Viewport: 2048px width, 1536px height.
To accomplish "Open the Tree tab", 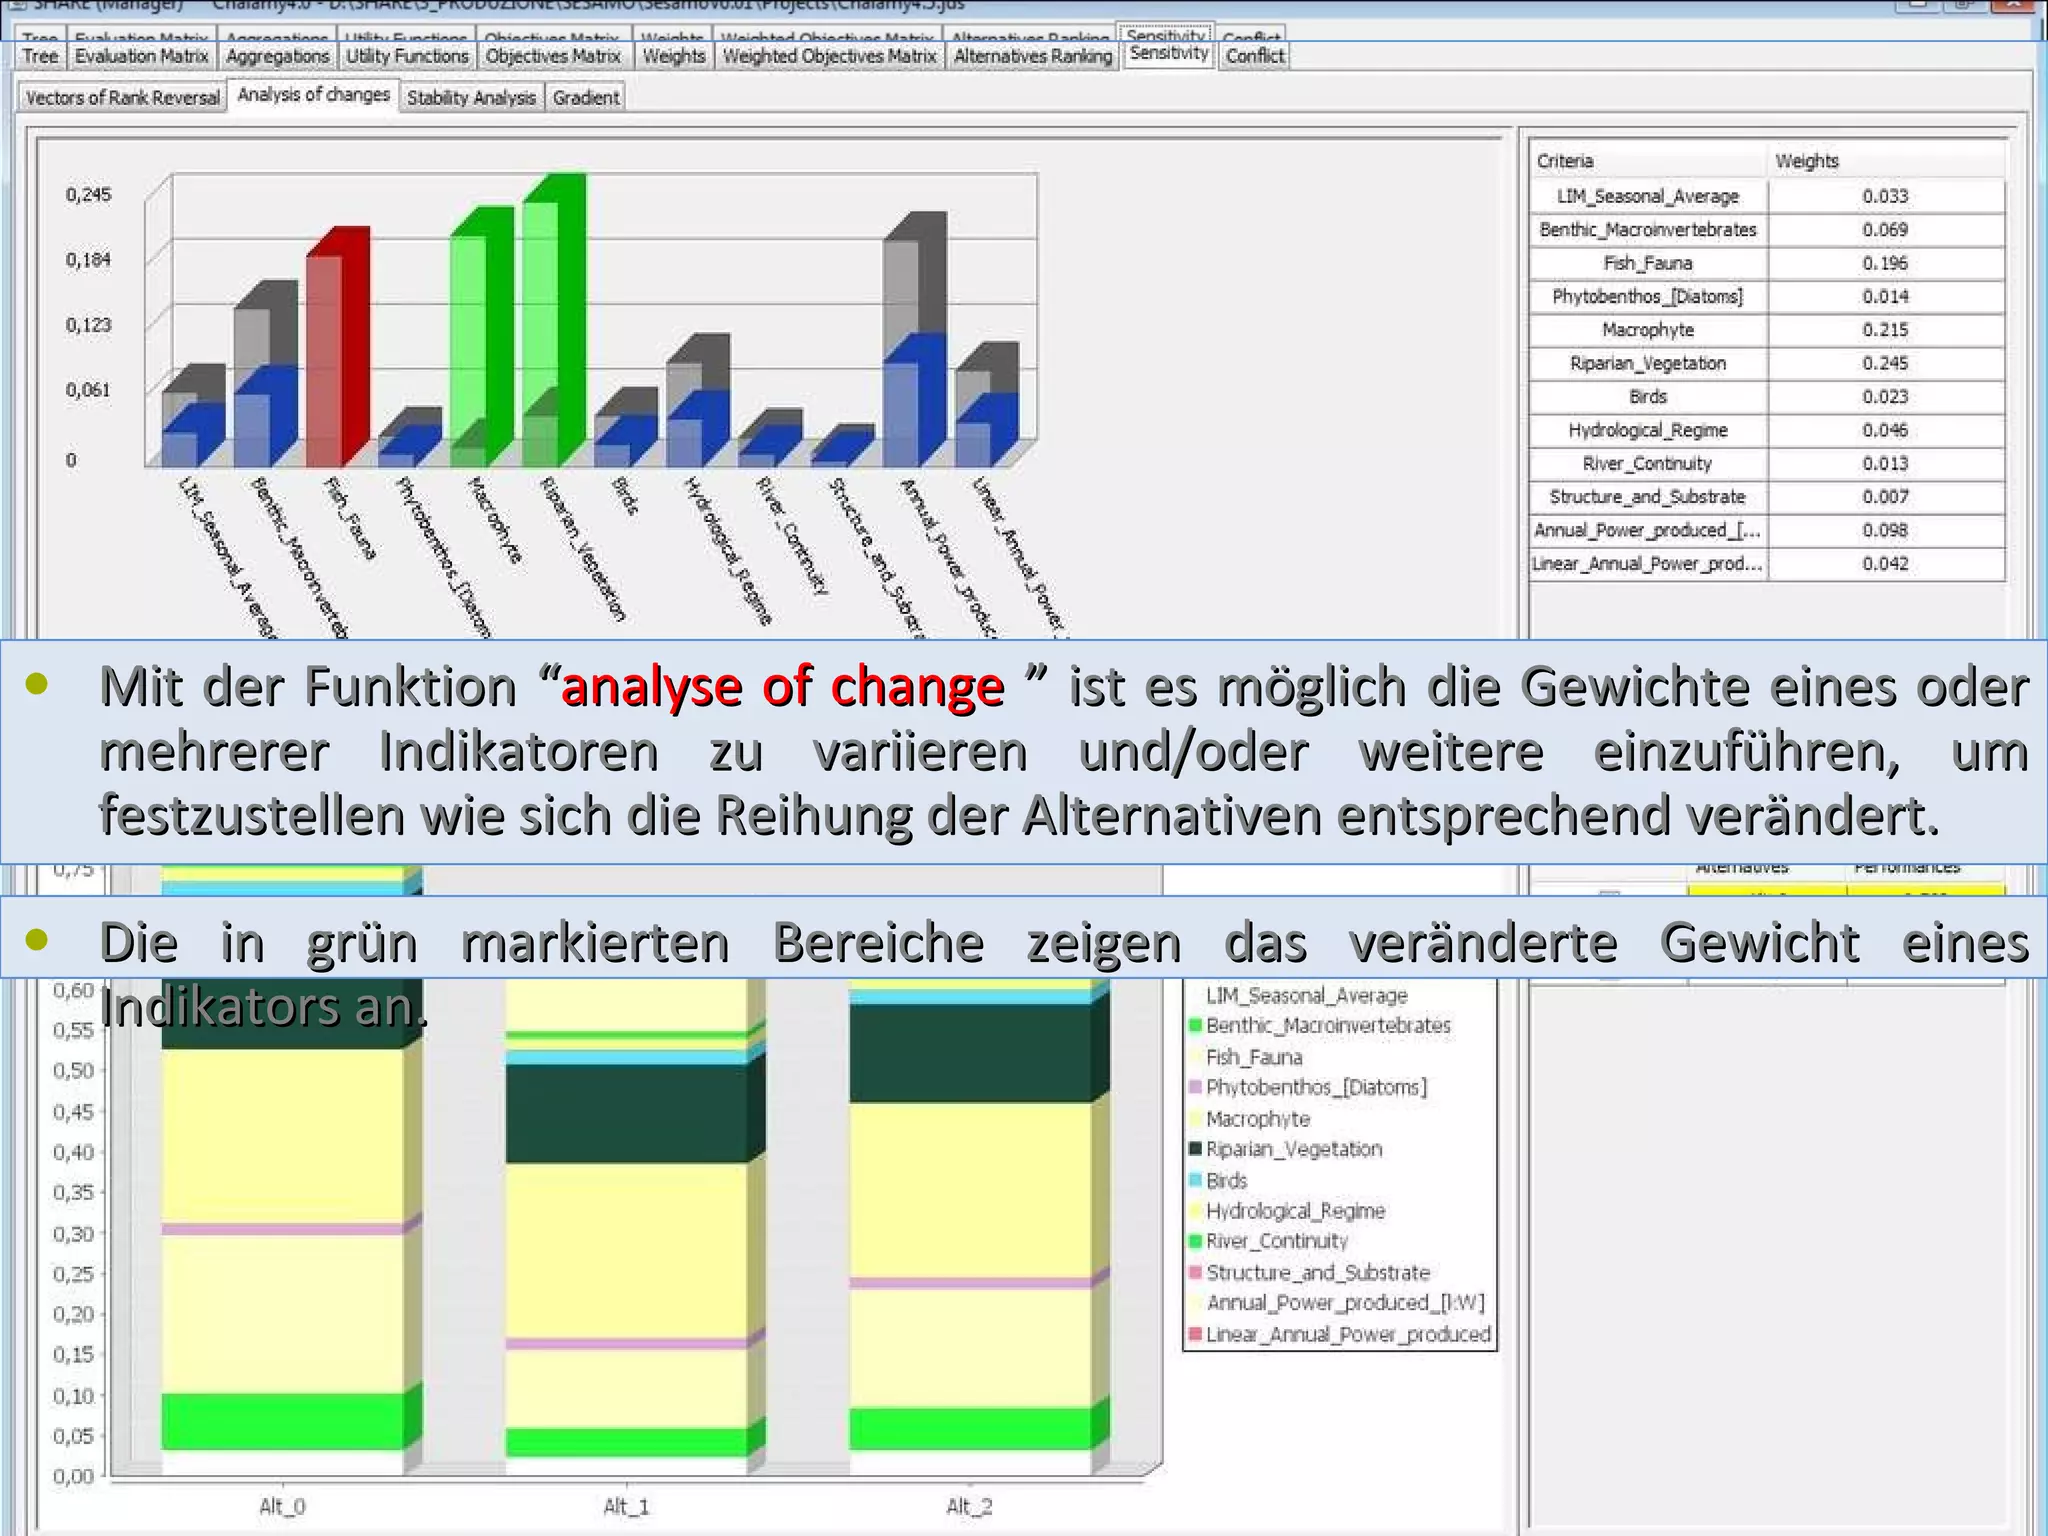I will pos(40,56).
